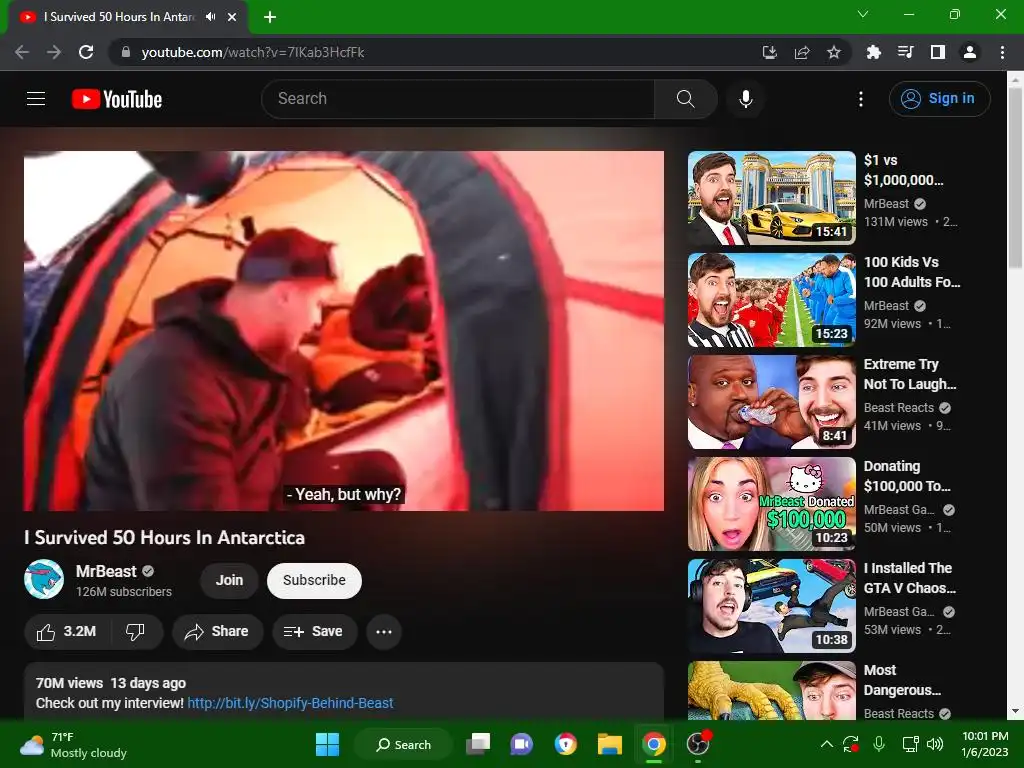
Task: Open the Windows Start menu
Action: click(327, 744)
